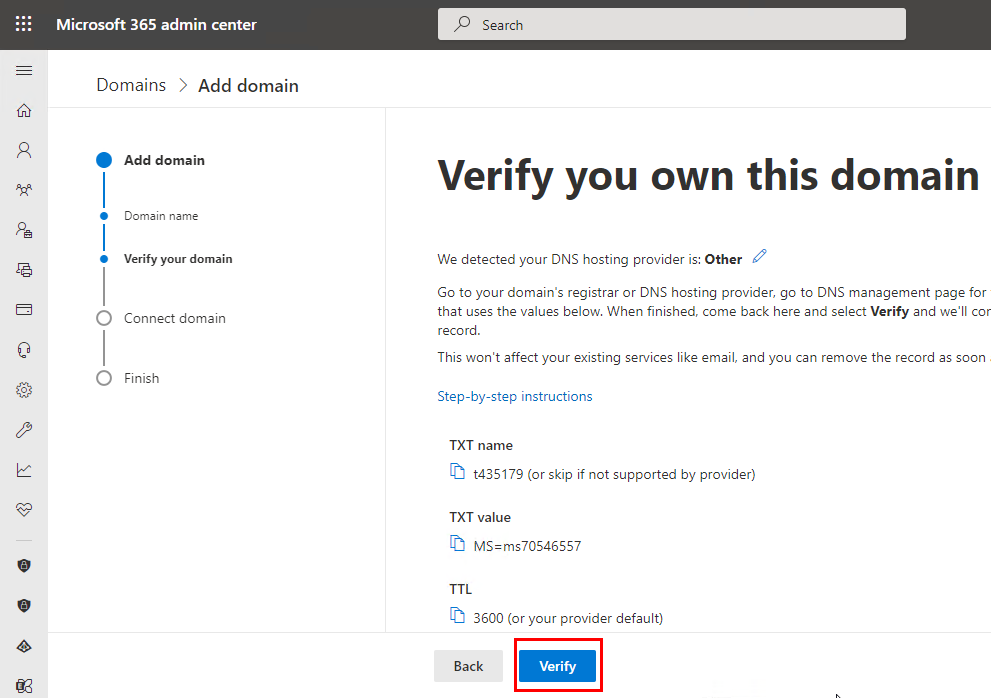Click the Back button

pos(468,666)
